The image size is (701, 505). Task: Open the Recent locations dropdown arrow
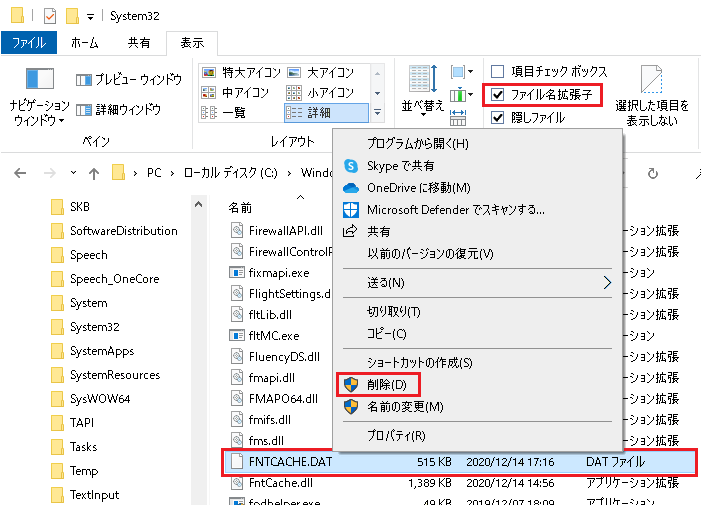(73, 173)
